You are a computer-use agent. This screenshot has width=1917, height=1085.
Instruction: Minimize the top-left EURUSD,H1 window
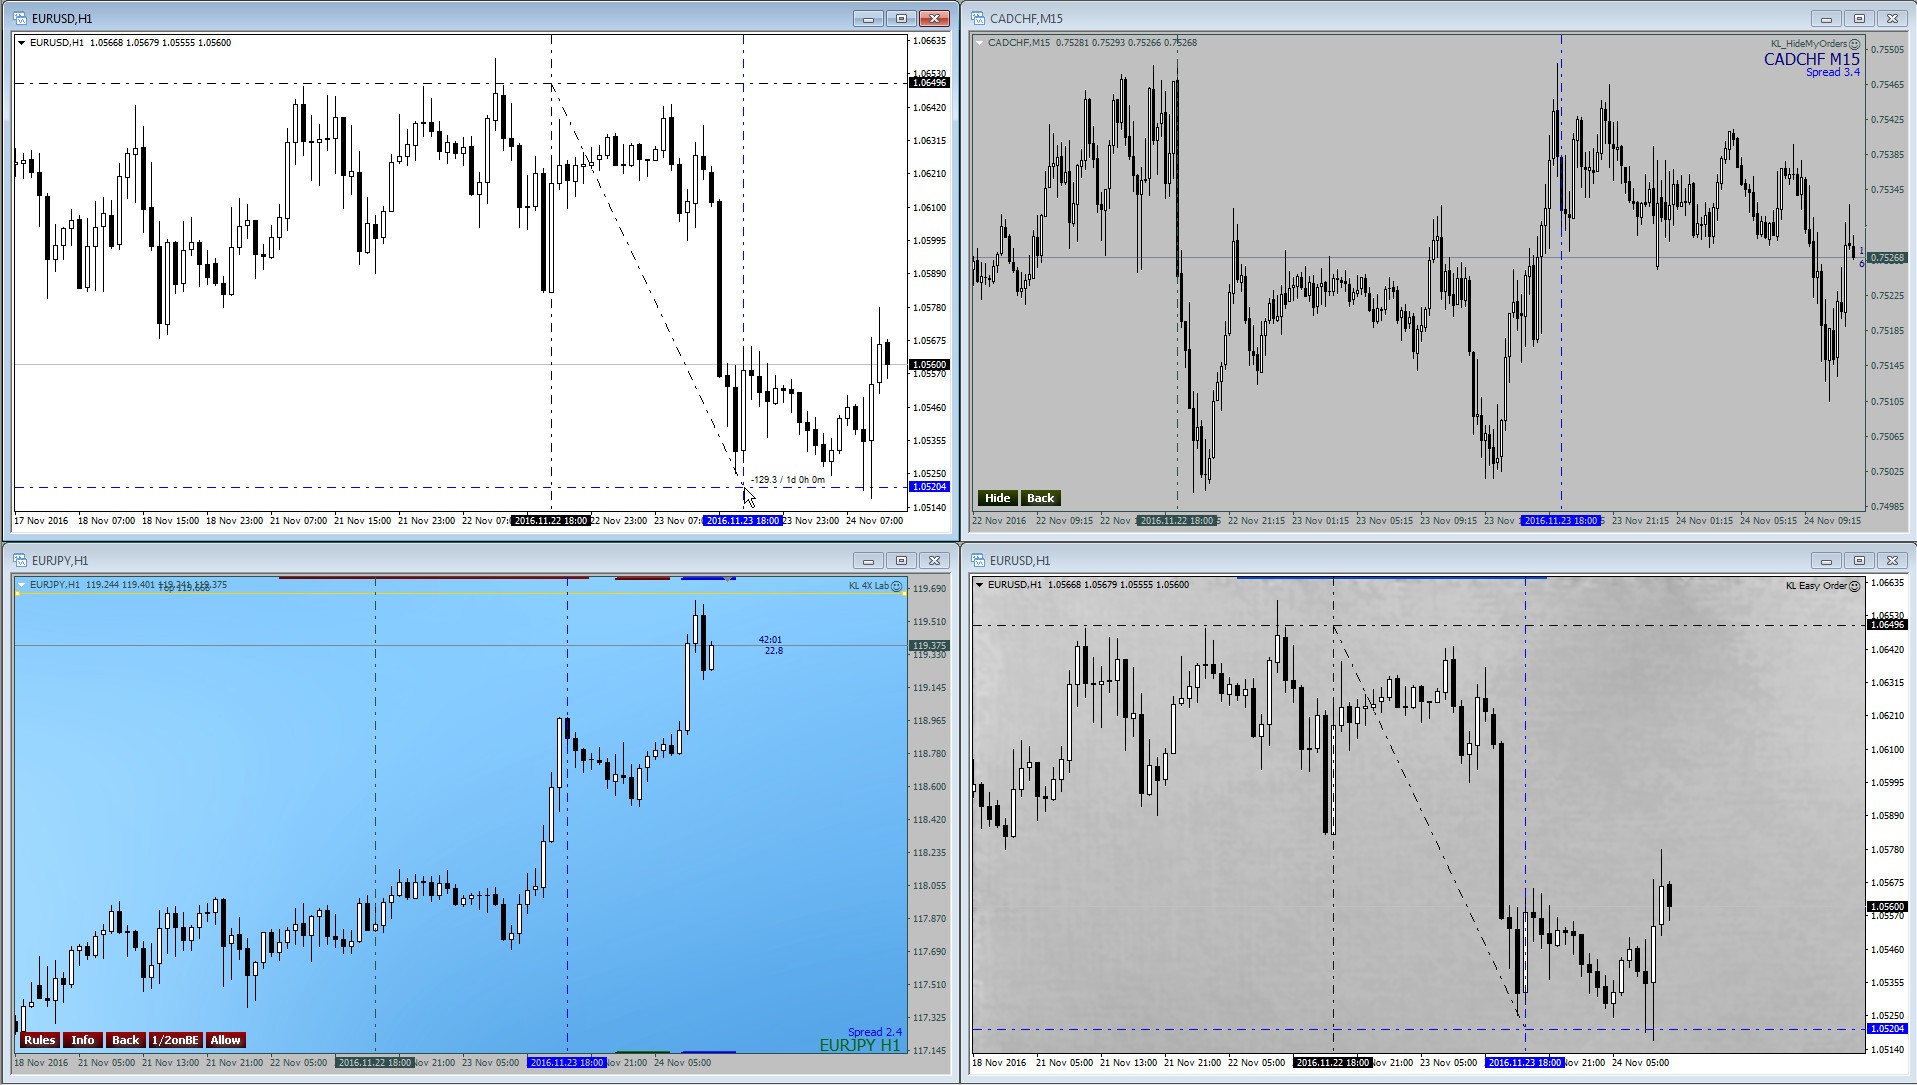pyautogui.click(x=868, y=19)
